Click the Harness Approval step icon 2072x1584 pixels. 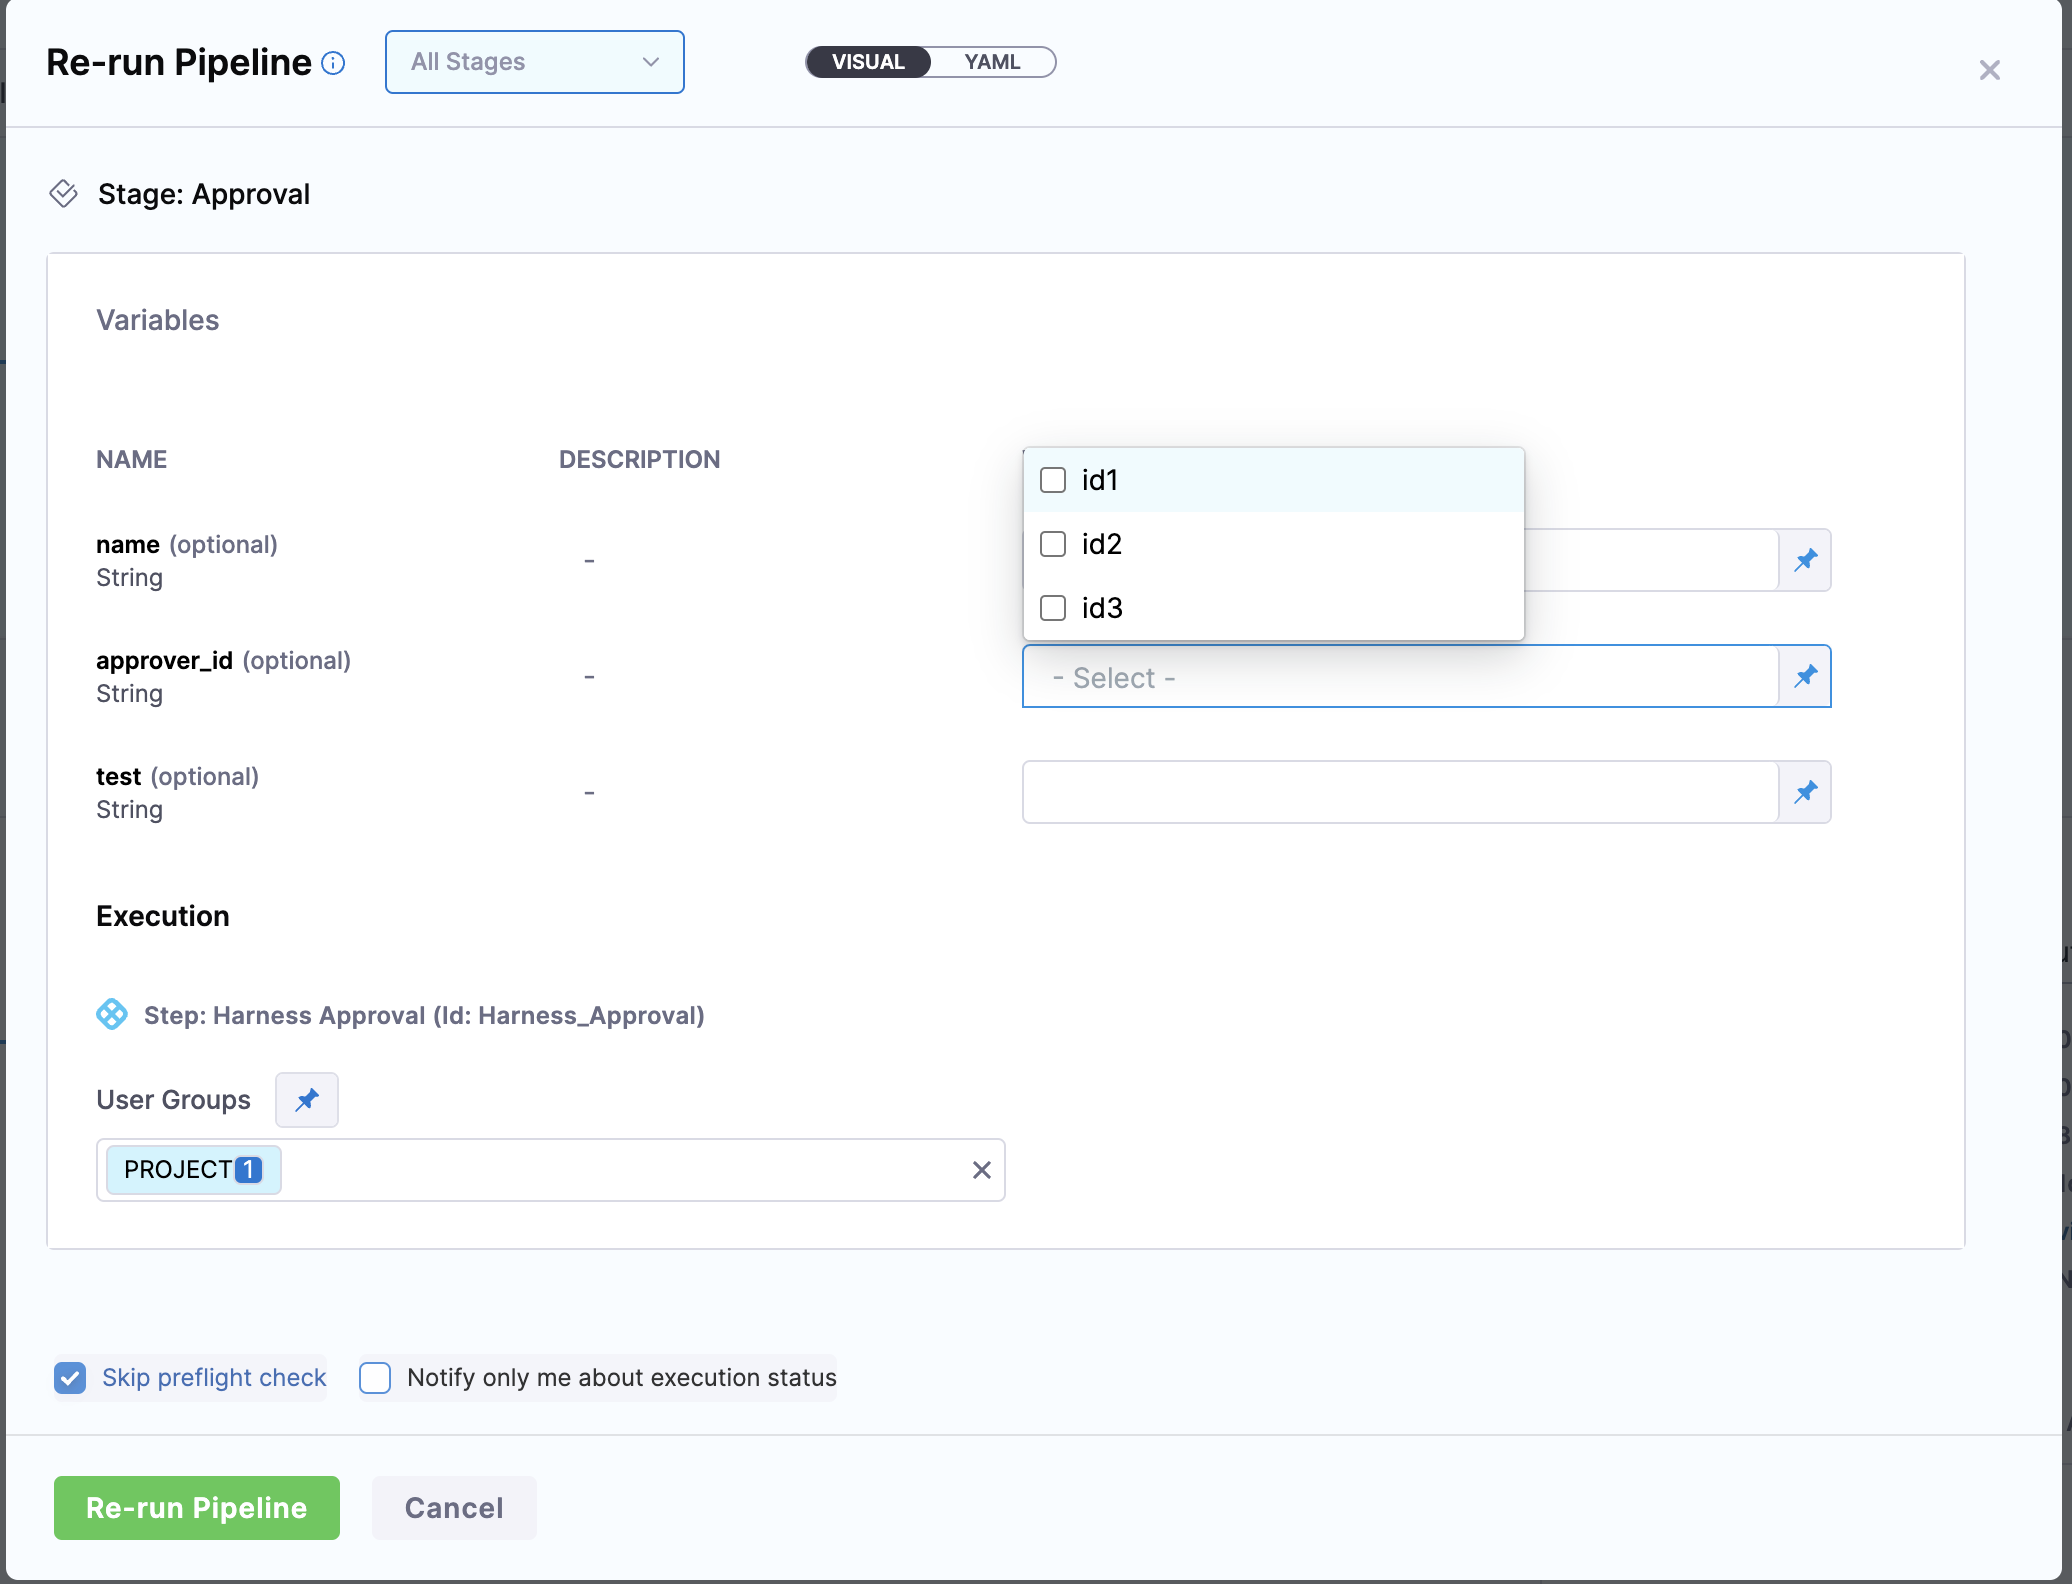click(x=112, y=1014)
